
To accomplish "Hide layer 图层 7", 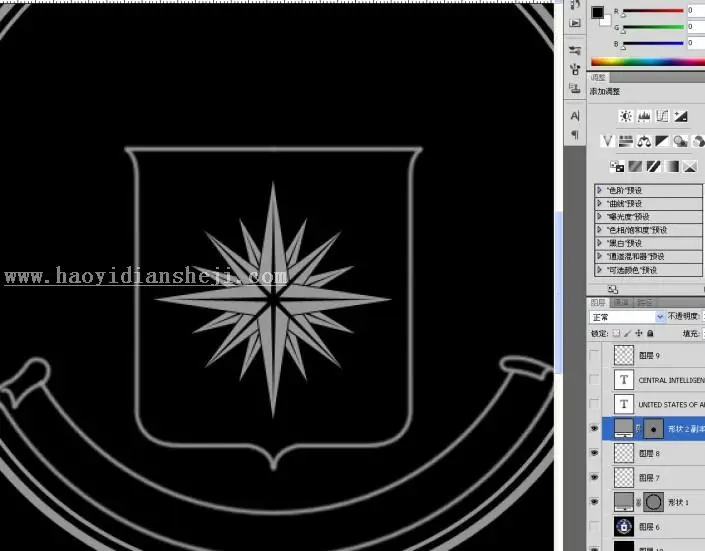I will click(594, 477).
